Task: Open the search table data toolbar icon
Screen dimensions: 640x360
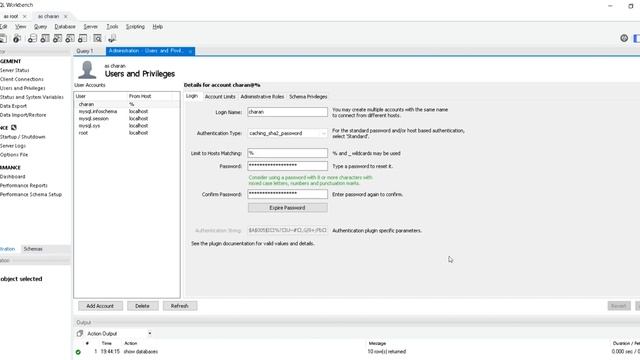Action: 98,38
